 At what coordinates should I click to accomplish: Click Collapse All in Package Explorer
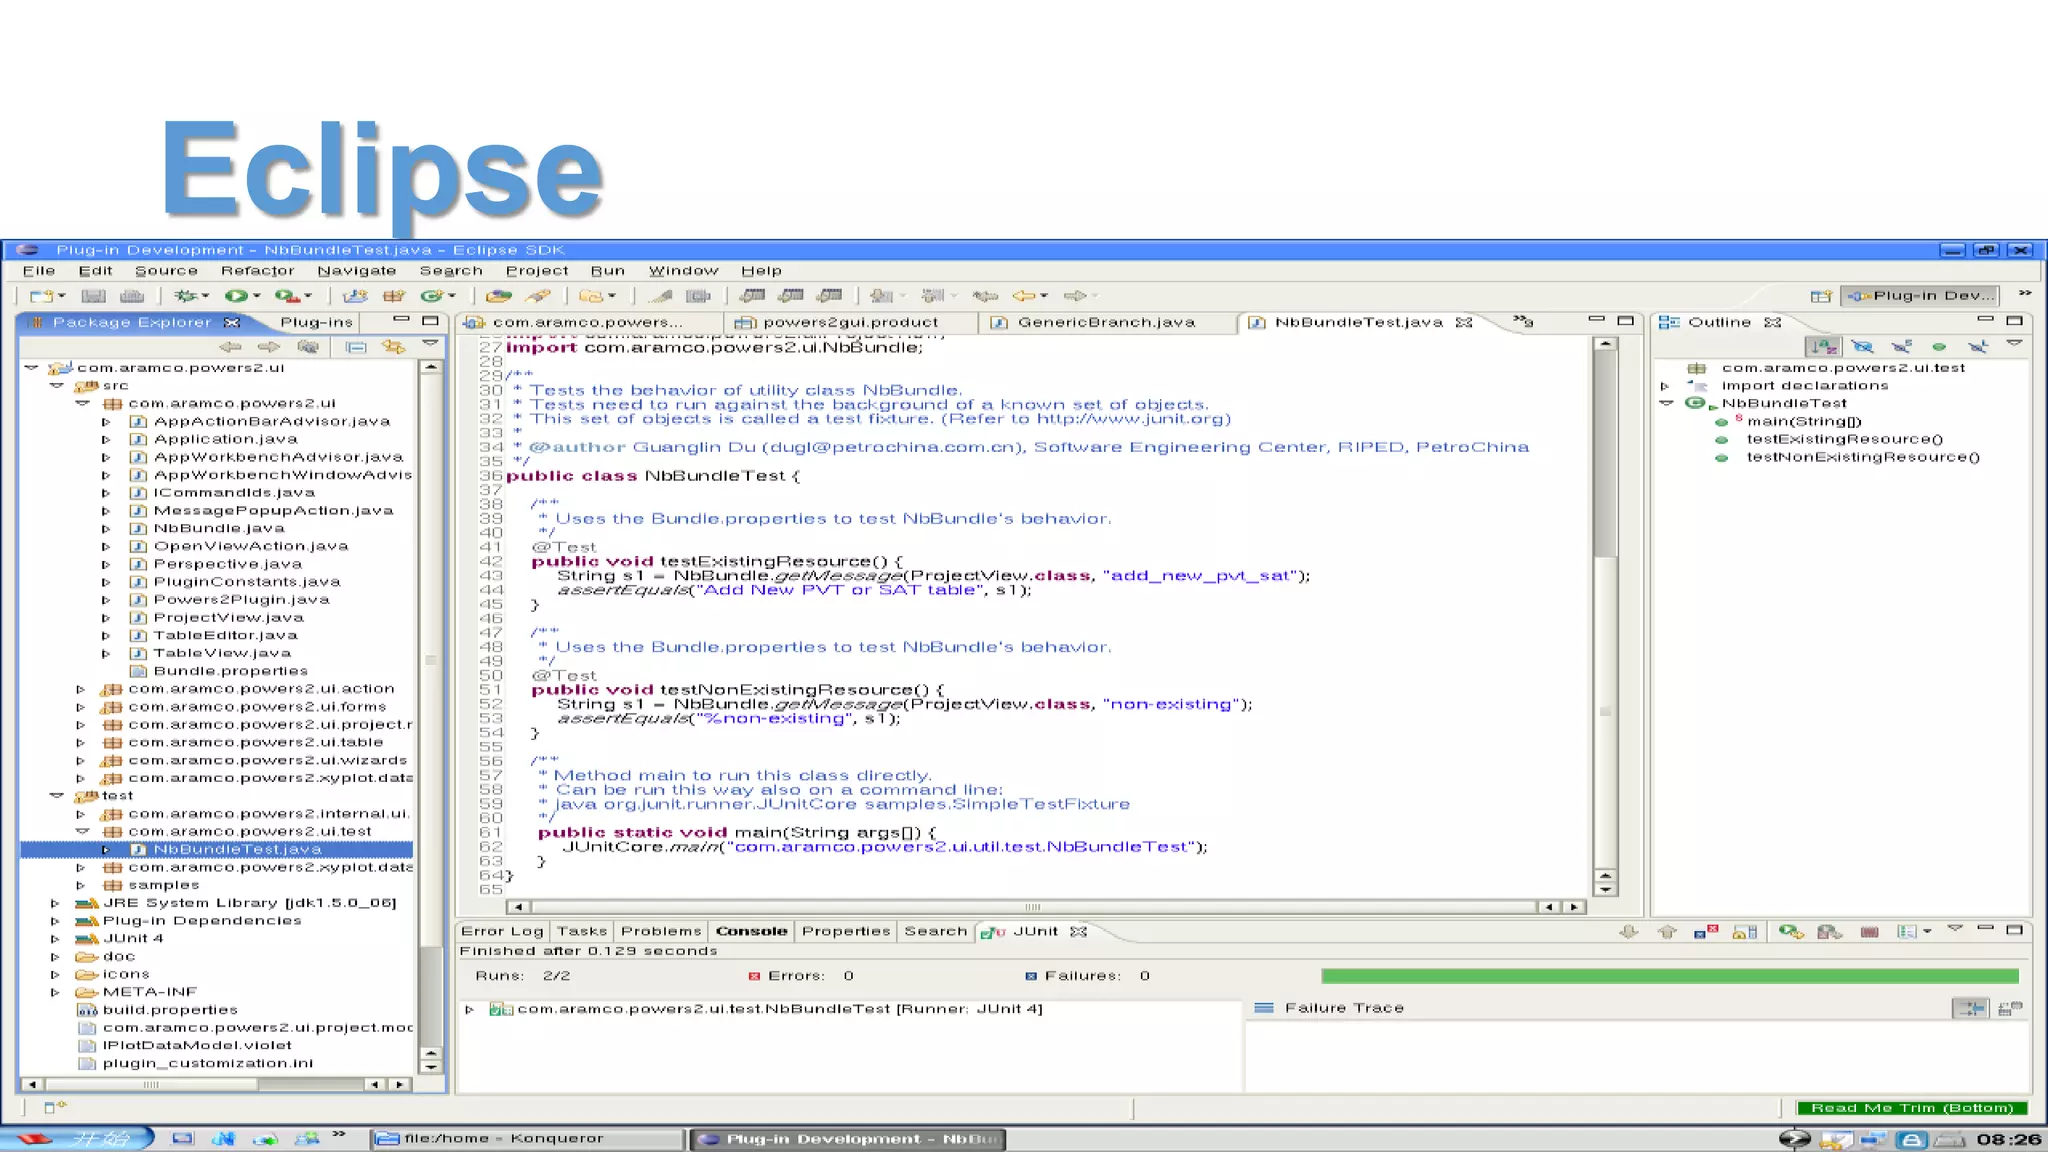click(x=355, y=347)
